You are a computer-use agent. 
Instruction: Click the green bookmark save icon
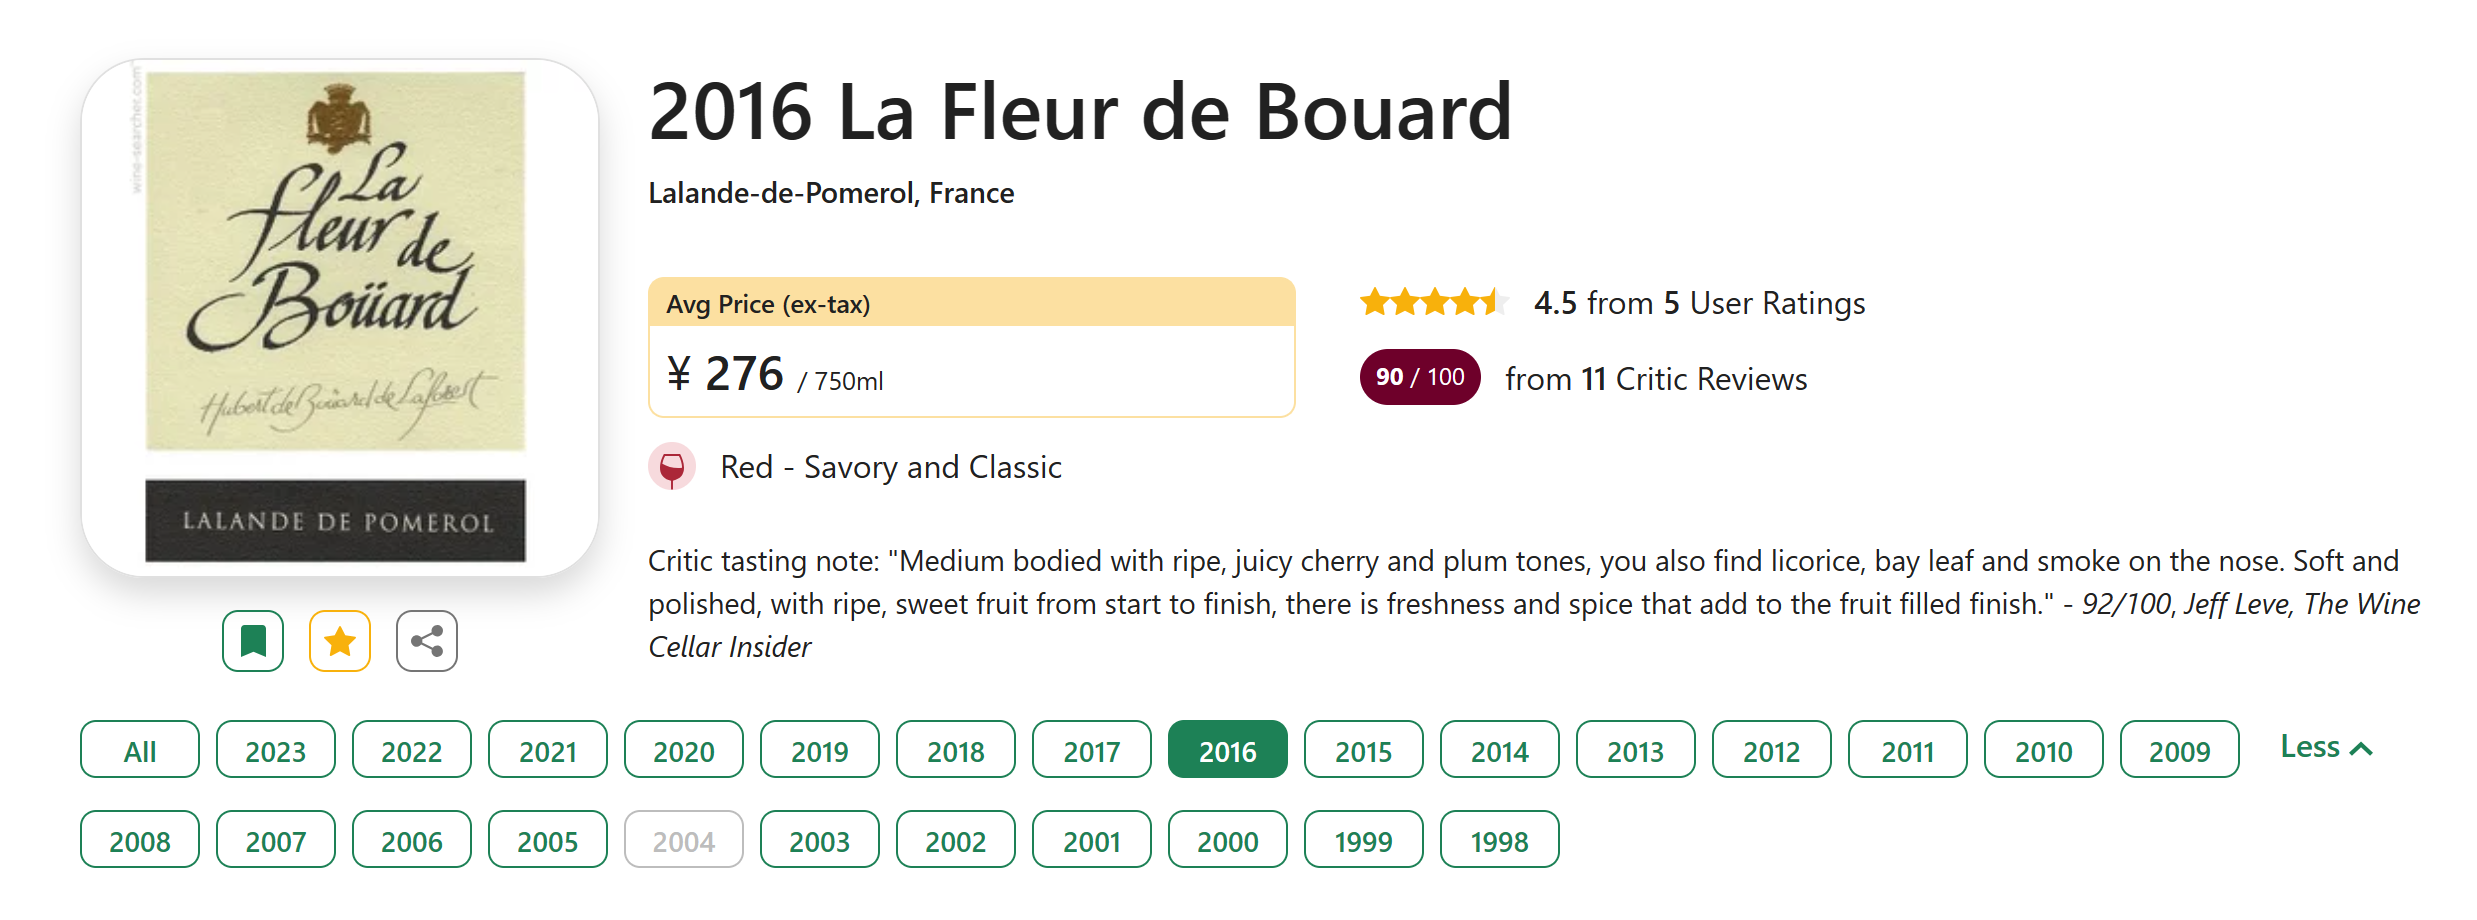[253, 641]
